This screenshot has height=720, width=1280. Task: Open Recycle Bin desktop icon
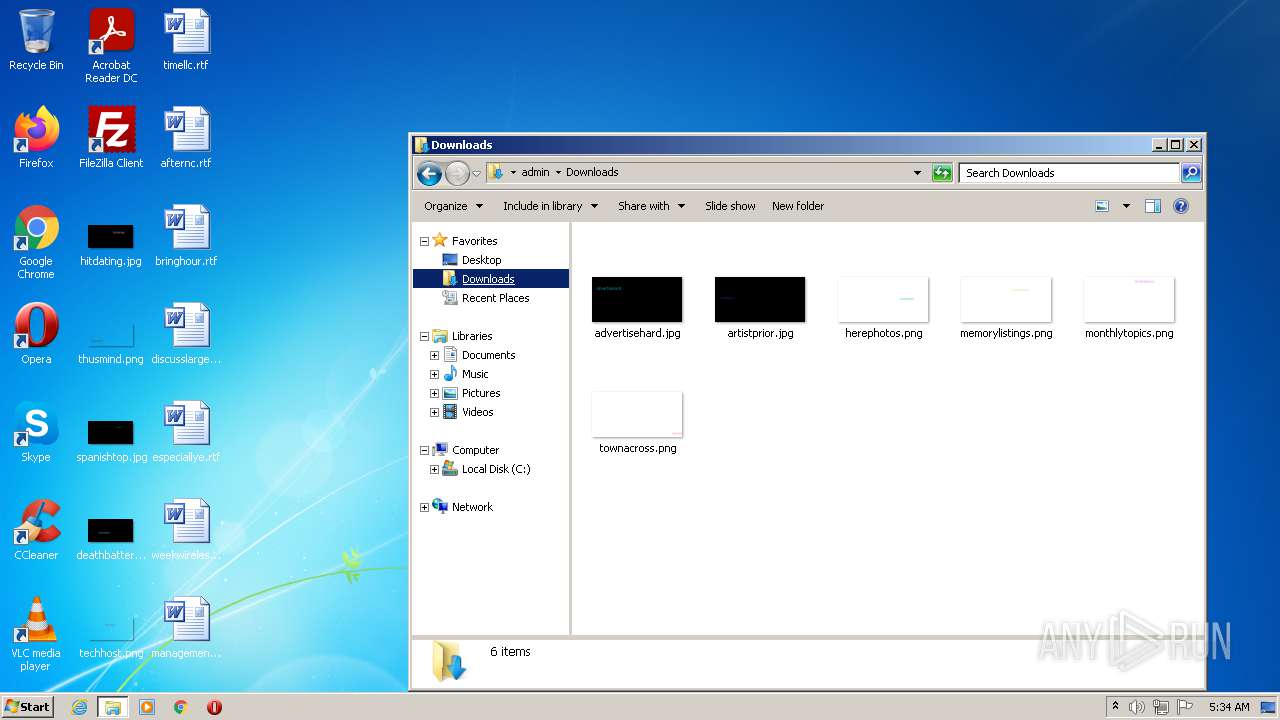click(x=36, y=40)
